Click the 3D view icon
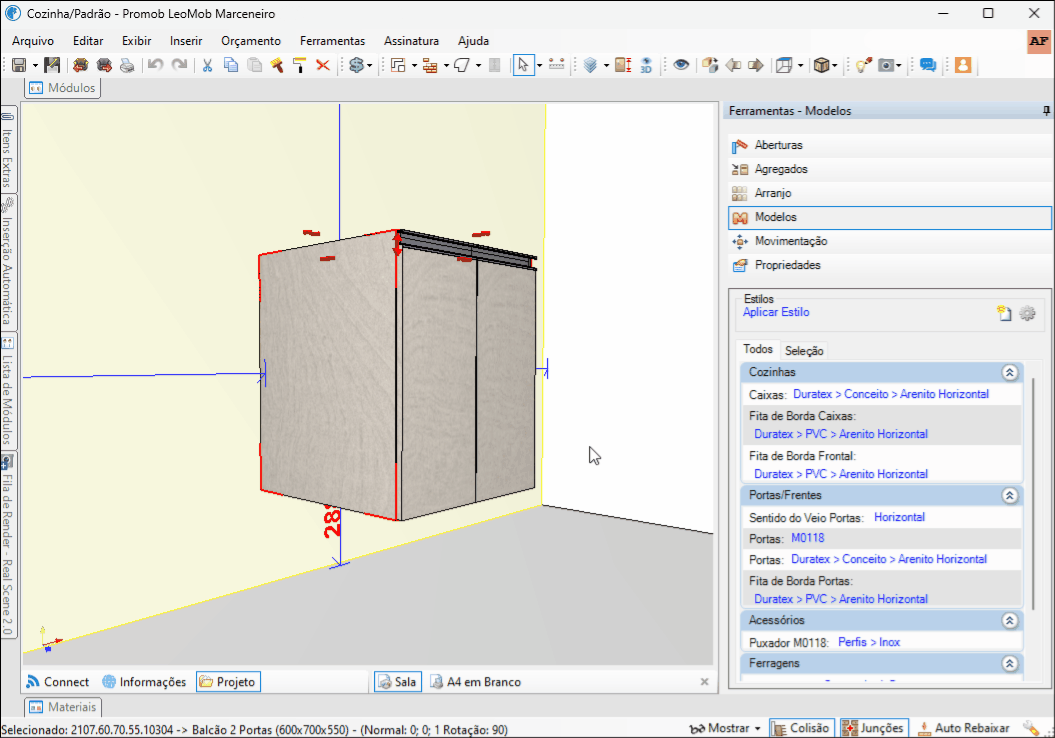Image resolution: width=1055 pixels, height=738 pixels. (x=646, y=65)
